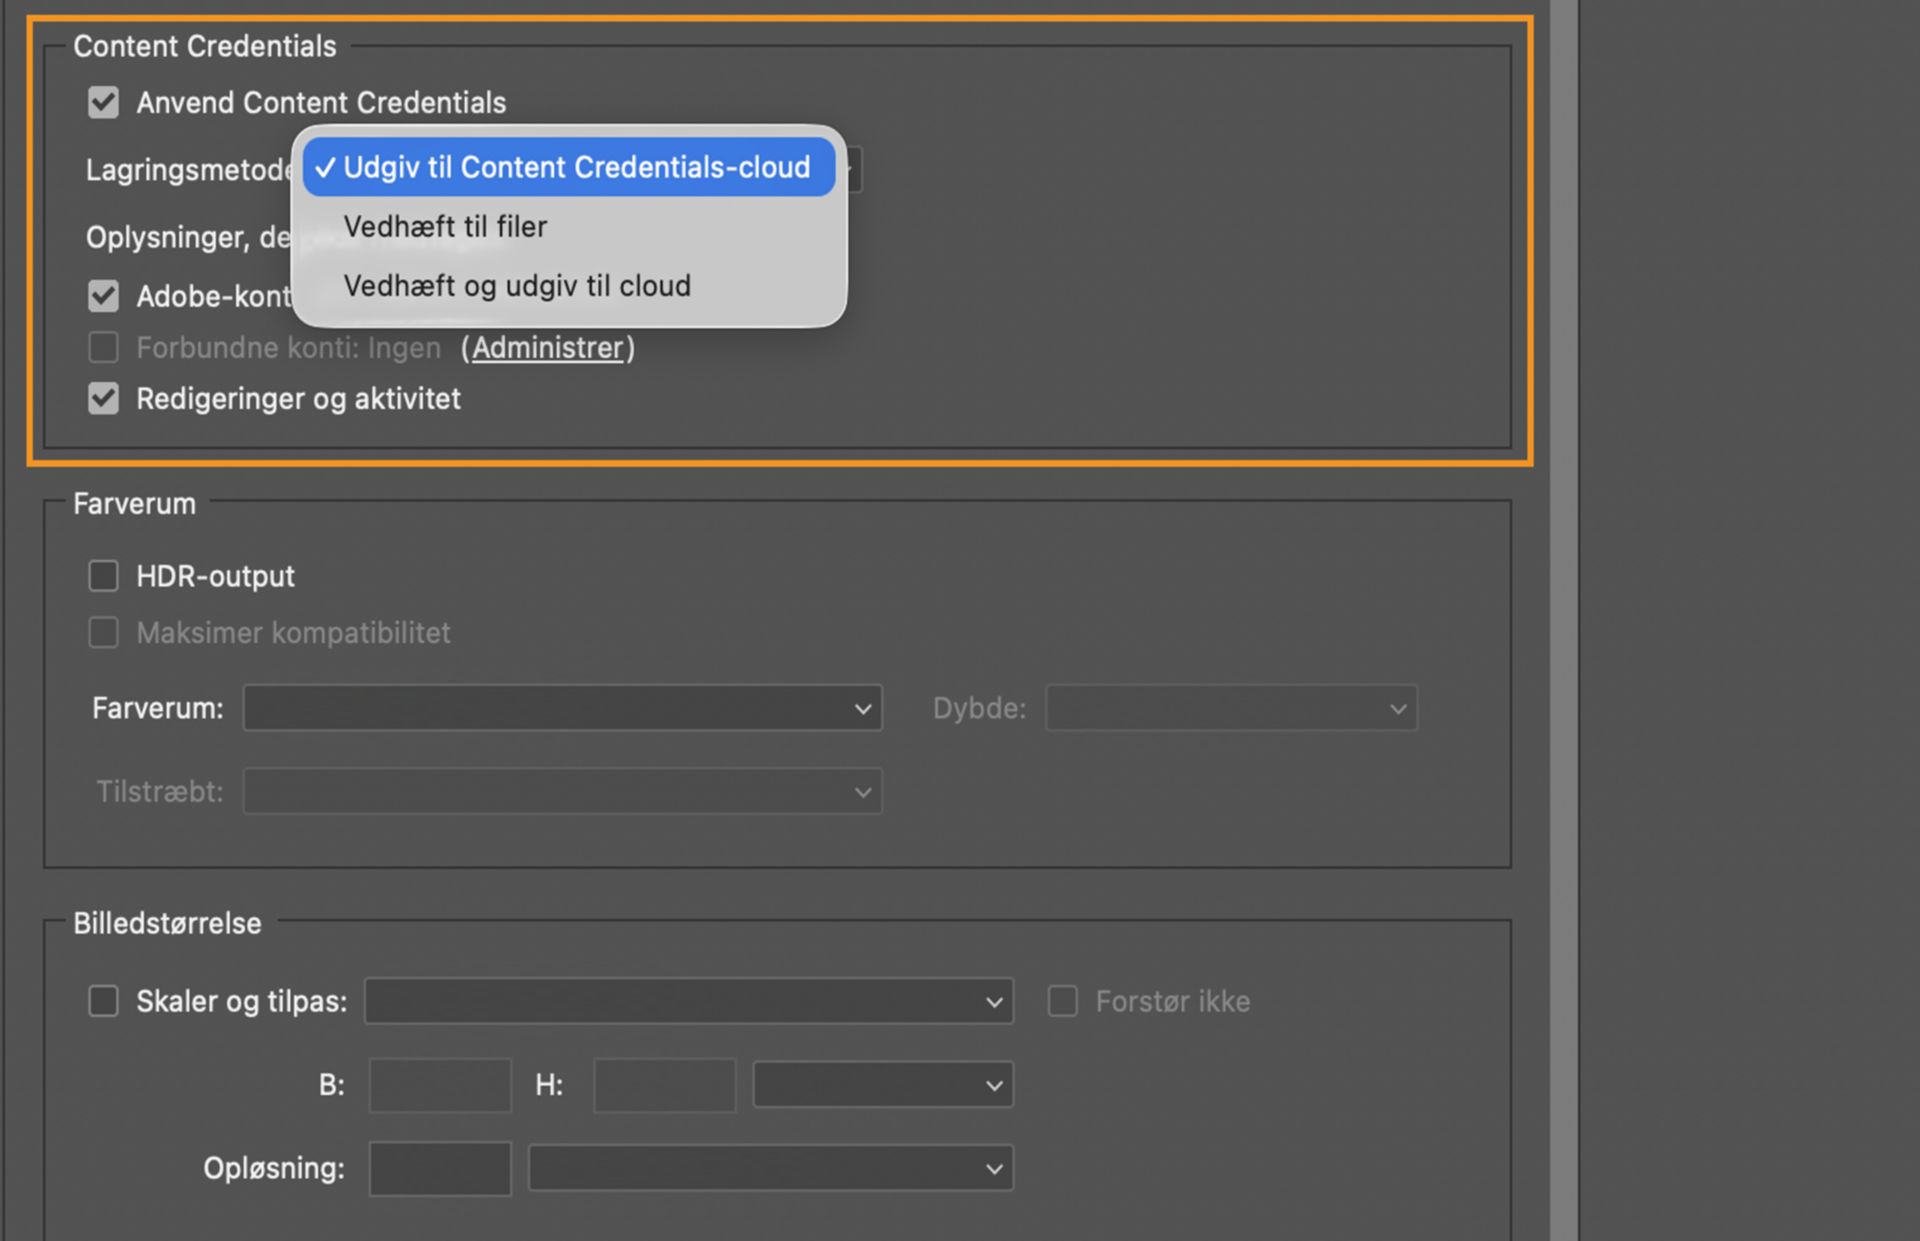This screenshot has width=1920, height=1241.
Task: Enable Skaler og tilpas checkbox
Action: click(103, 1001)
